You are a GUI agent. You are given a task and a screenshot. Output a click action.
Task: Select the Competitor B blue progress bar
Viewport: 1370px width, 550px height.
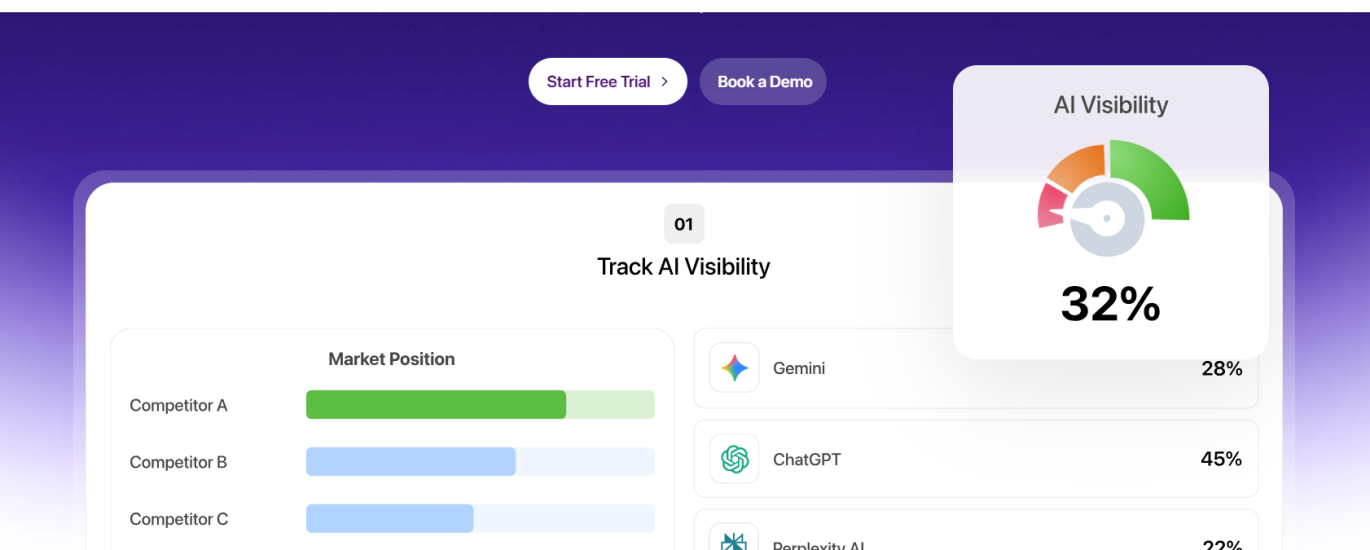click(x=411, y=462)
